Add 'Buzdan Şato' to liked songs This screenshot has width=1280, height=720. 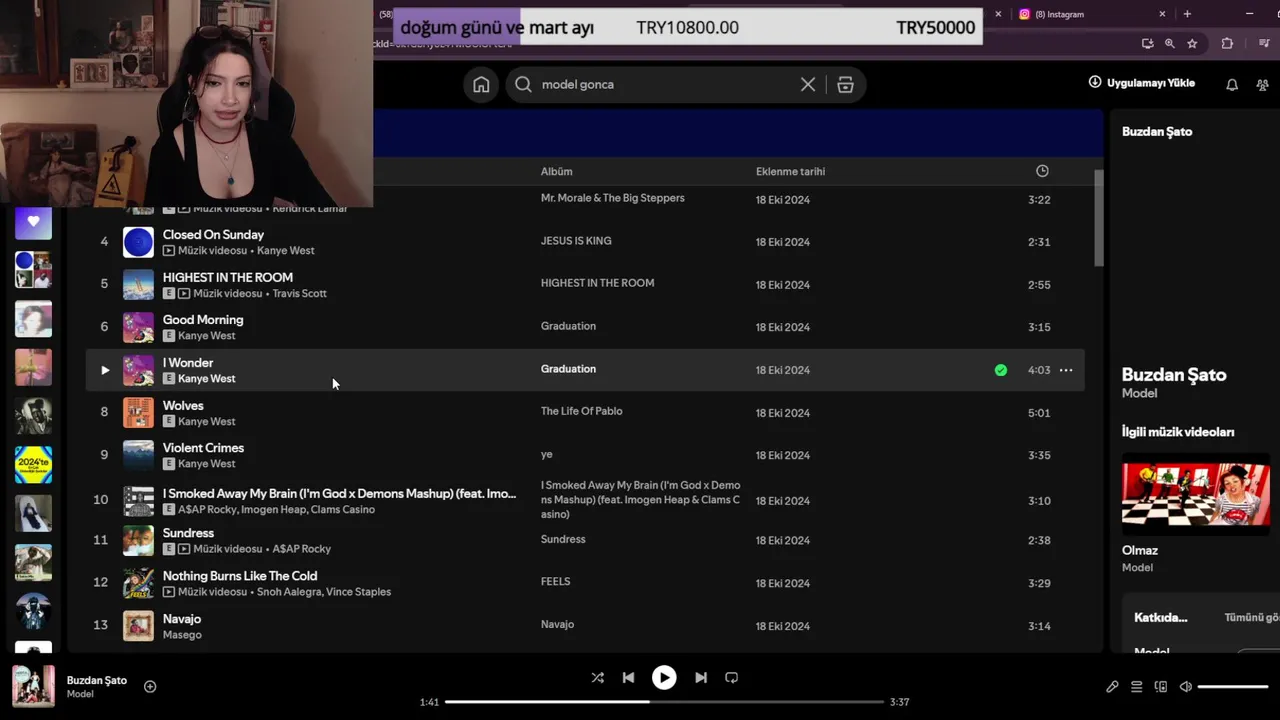coord(150,687)
